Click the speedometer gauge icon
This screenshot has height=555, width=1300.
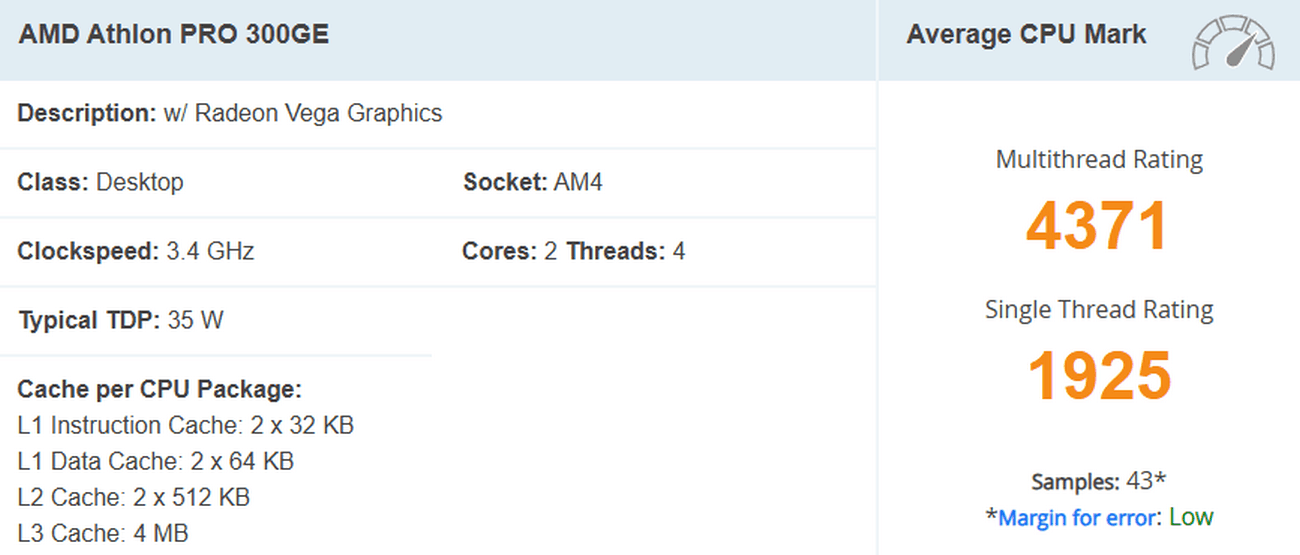[x=1233, y=42]
